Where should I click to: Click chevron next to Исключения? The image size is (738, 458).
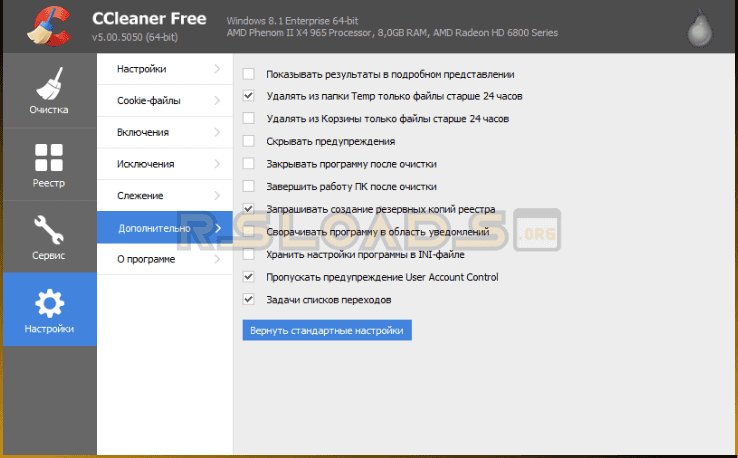(x=217, y=164)
